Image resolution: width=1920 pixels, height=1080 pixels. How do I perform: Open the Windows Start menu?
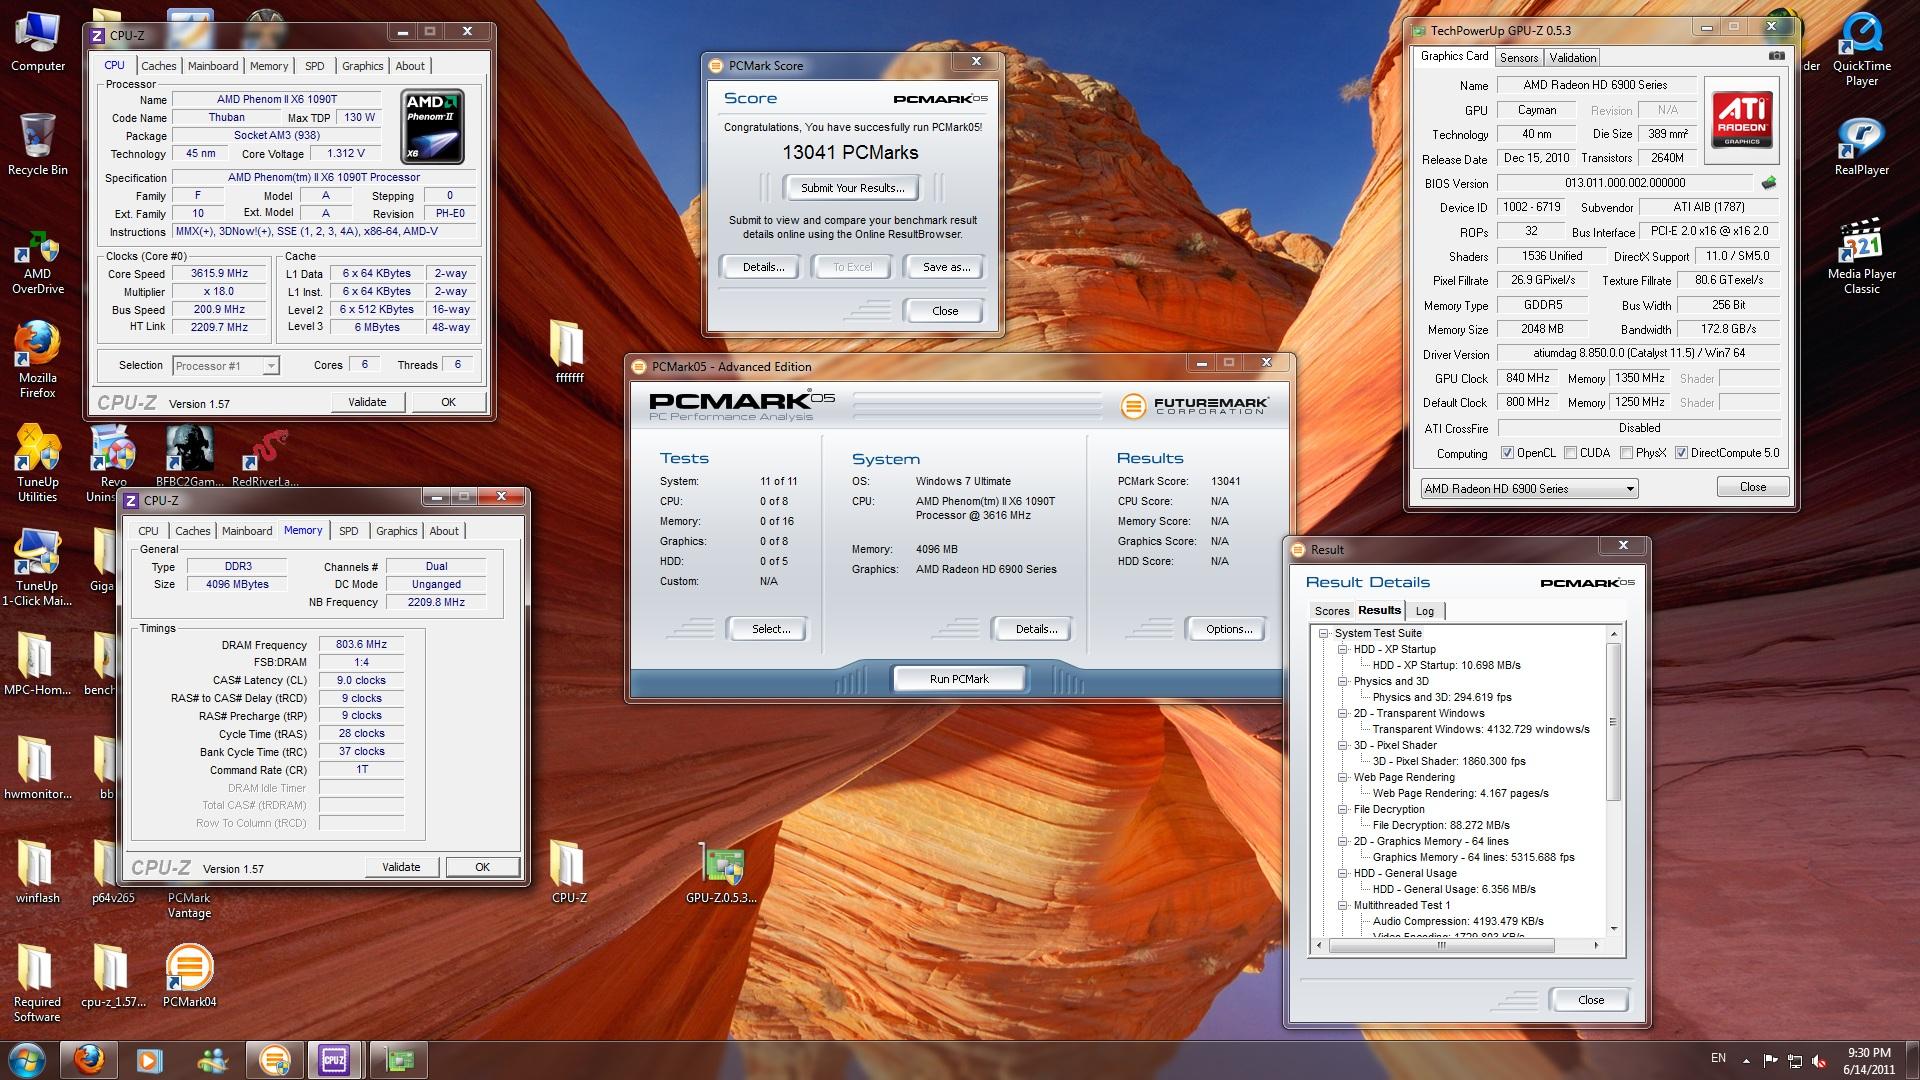(27, 1059)
